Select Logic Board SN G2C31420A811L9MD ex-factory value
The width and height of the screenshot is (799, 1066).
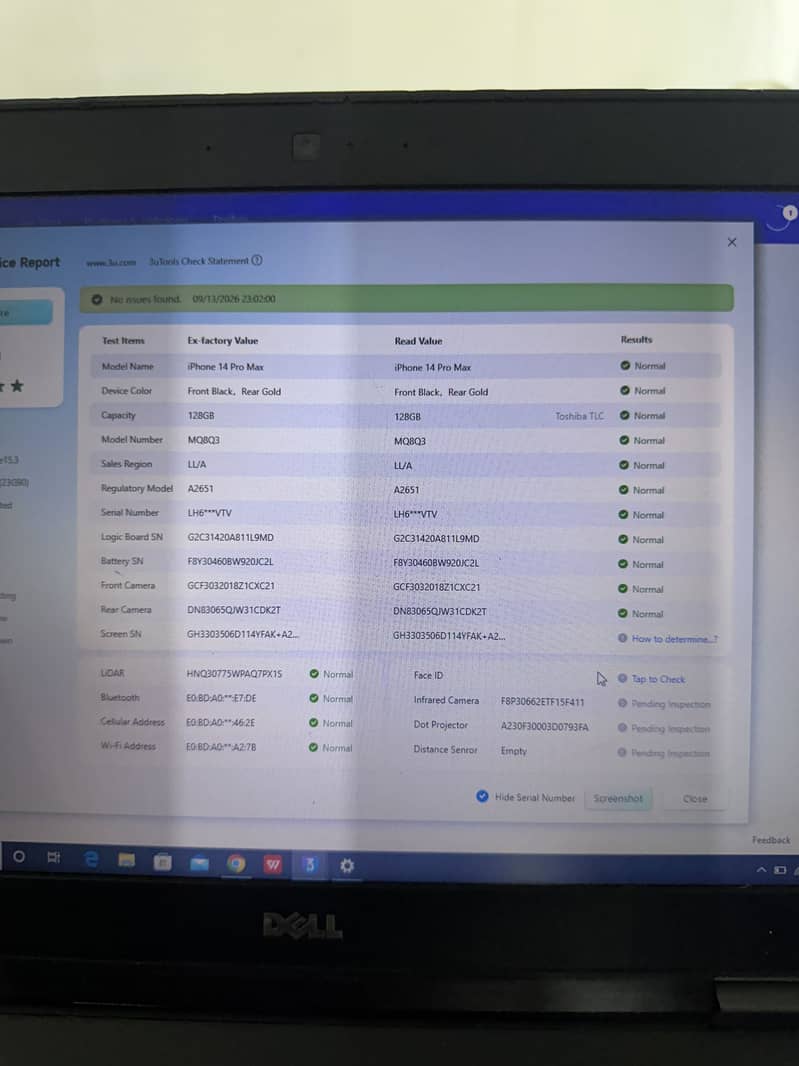[x=231, y=537]
